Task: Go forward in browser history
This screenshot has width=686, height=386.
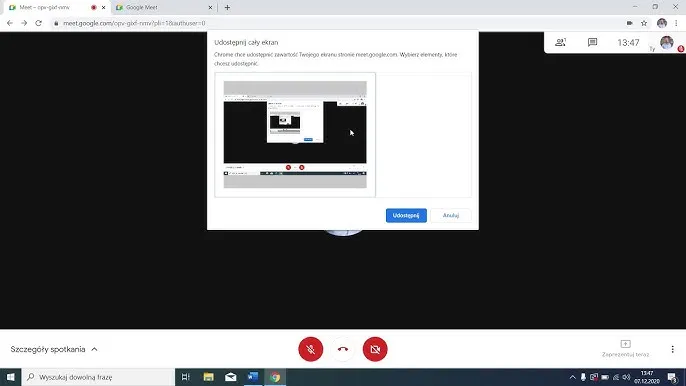Action: tap(24, 23)
